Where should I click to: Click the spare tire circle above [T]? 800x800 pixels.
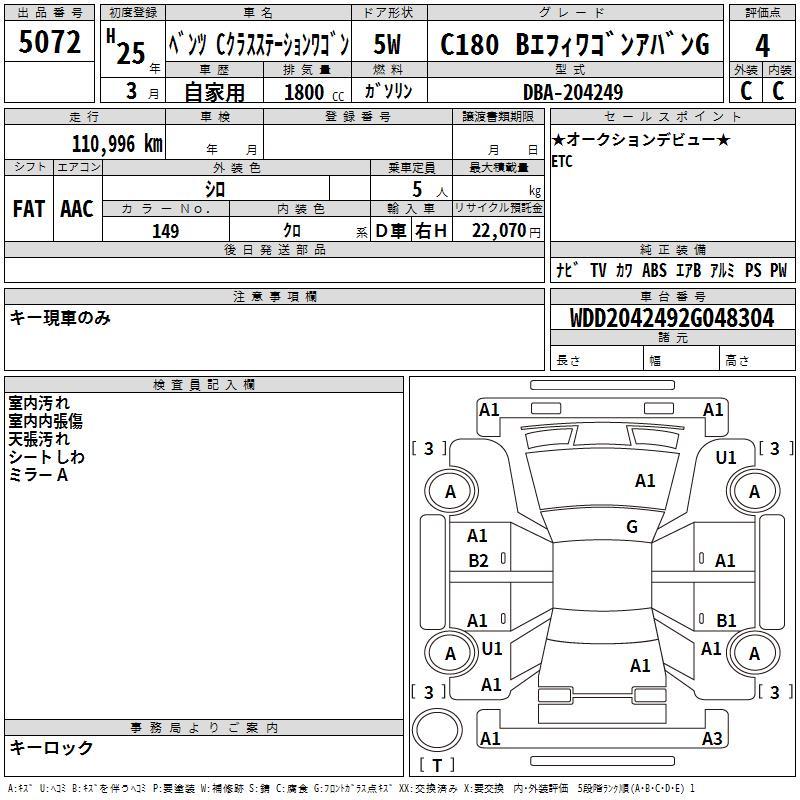coord(437,732)
